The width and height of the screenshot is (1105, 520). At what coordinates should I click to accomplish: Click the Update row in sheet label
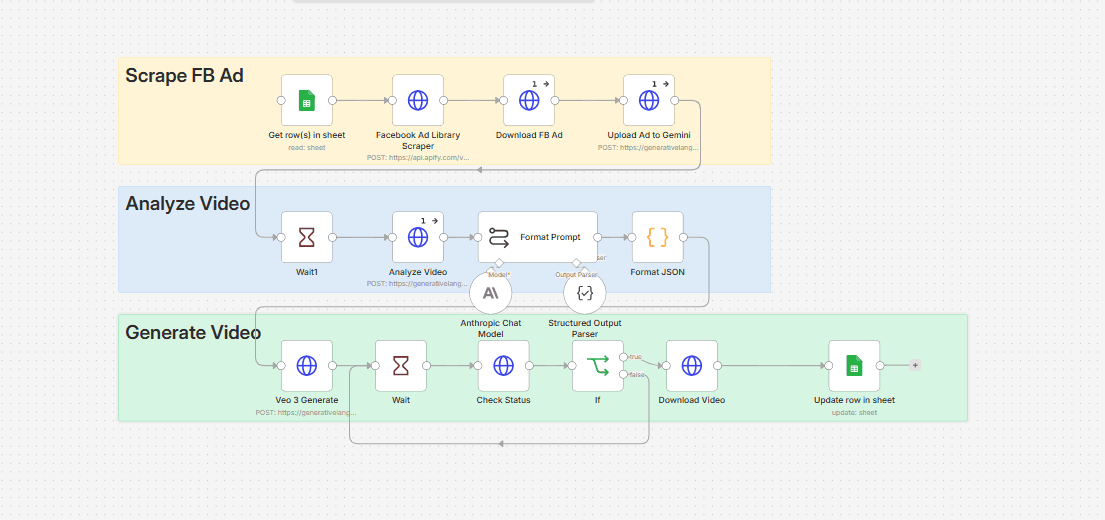[x=854, y=400]
